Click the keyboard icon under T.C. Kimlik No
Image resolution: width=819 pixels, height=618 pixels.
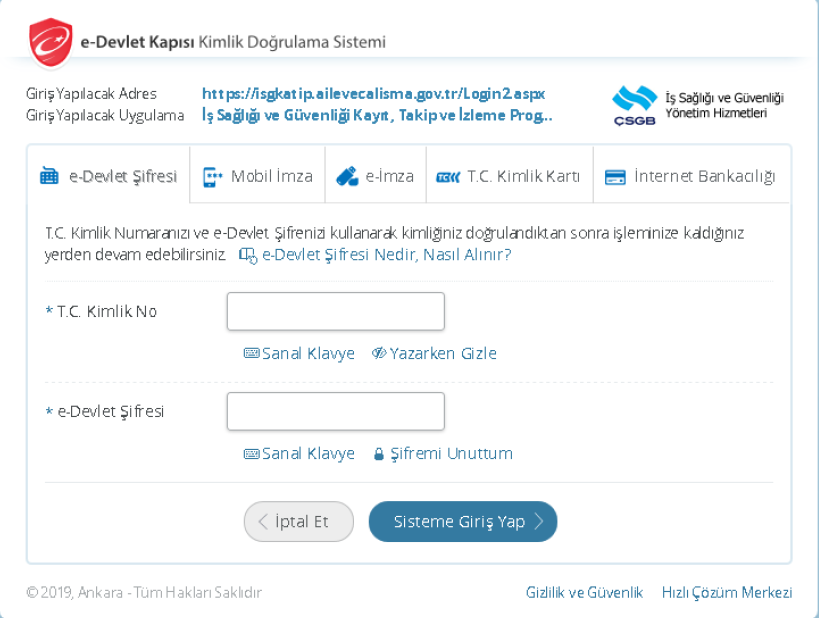click(251, 354)
